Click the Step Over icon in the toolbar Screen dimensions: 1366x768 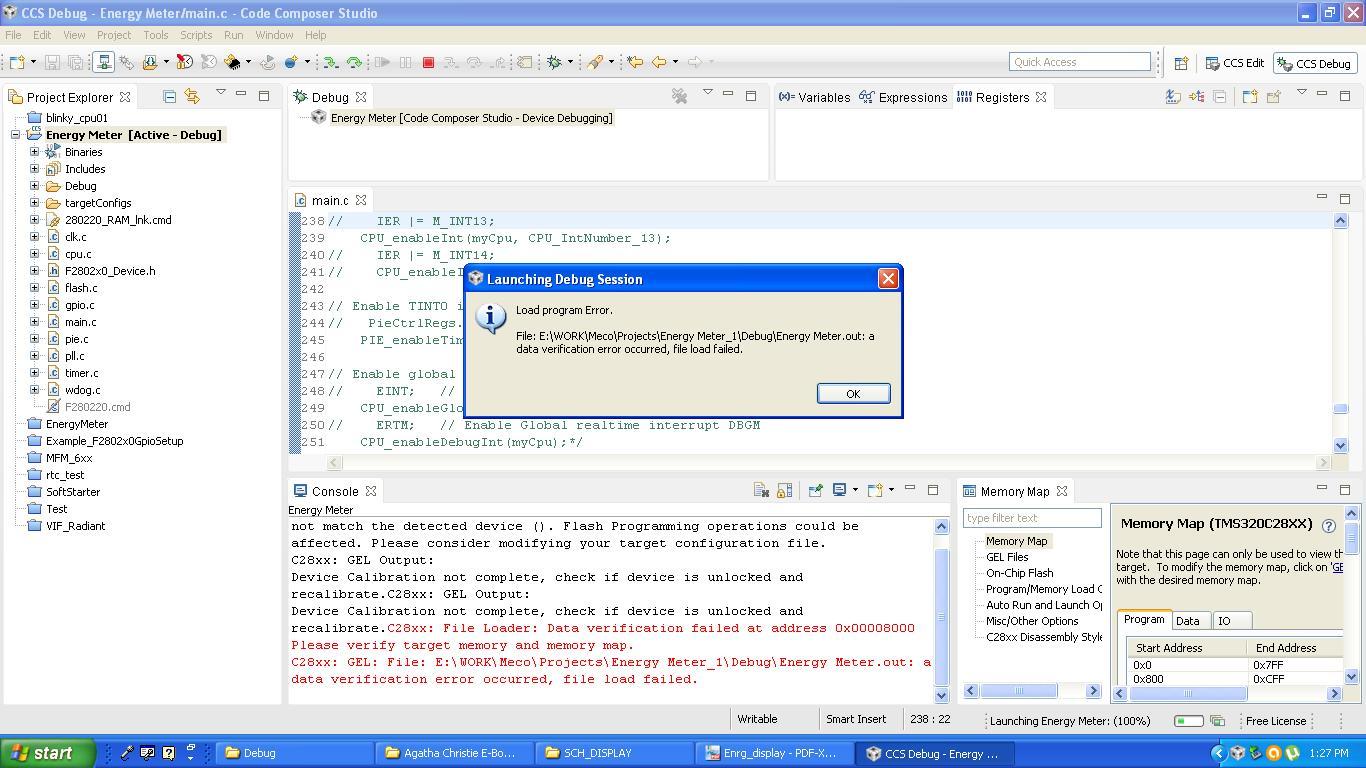click(x=475, y=63)
